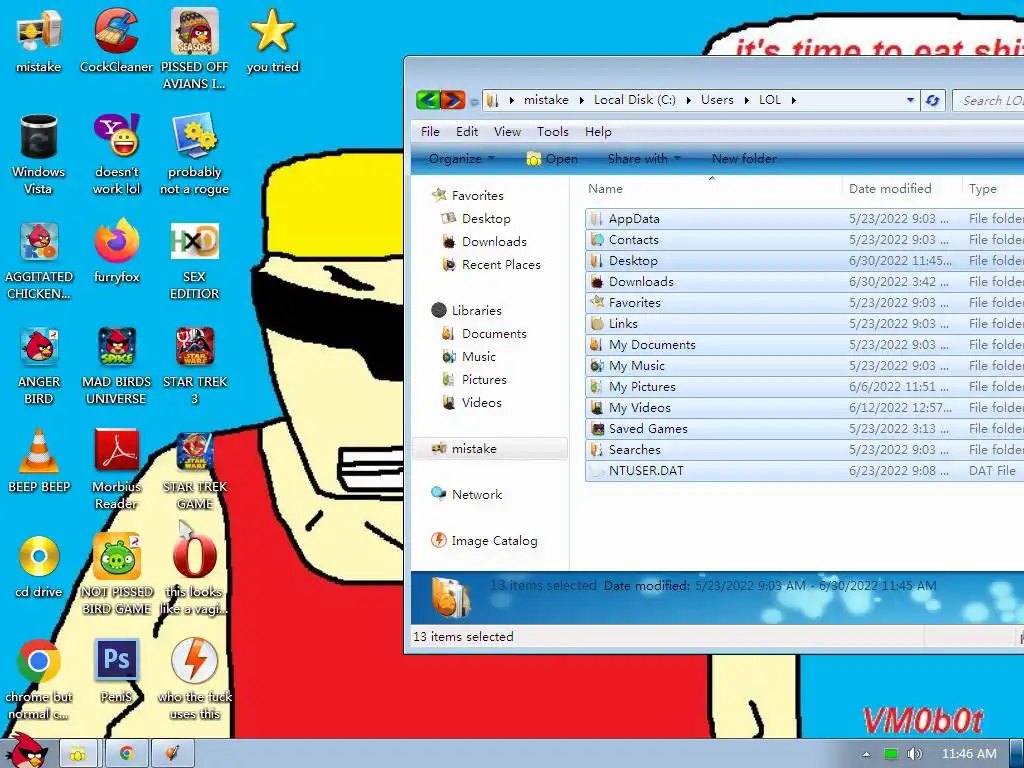
Task: Select the STAR TREK 3 icon
Action: [x=195, y=365]
